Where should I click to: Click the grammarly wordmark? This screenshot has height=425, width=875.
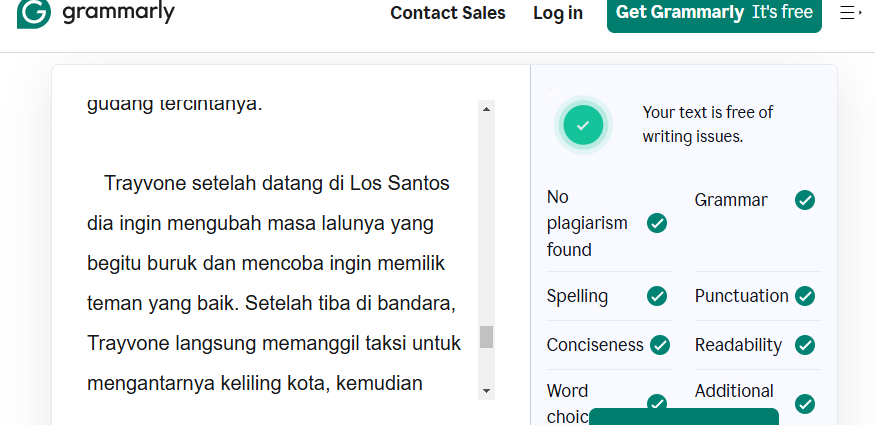[x=118, y=12]
